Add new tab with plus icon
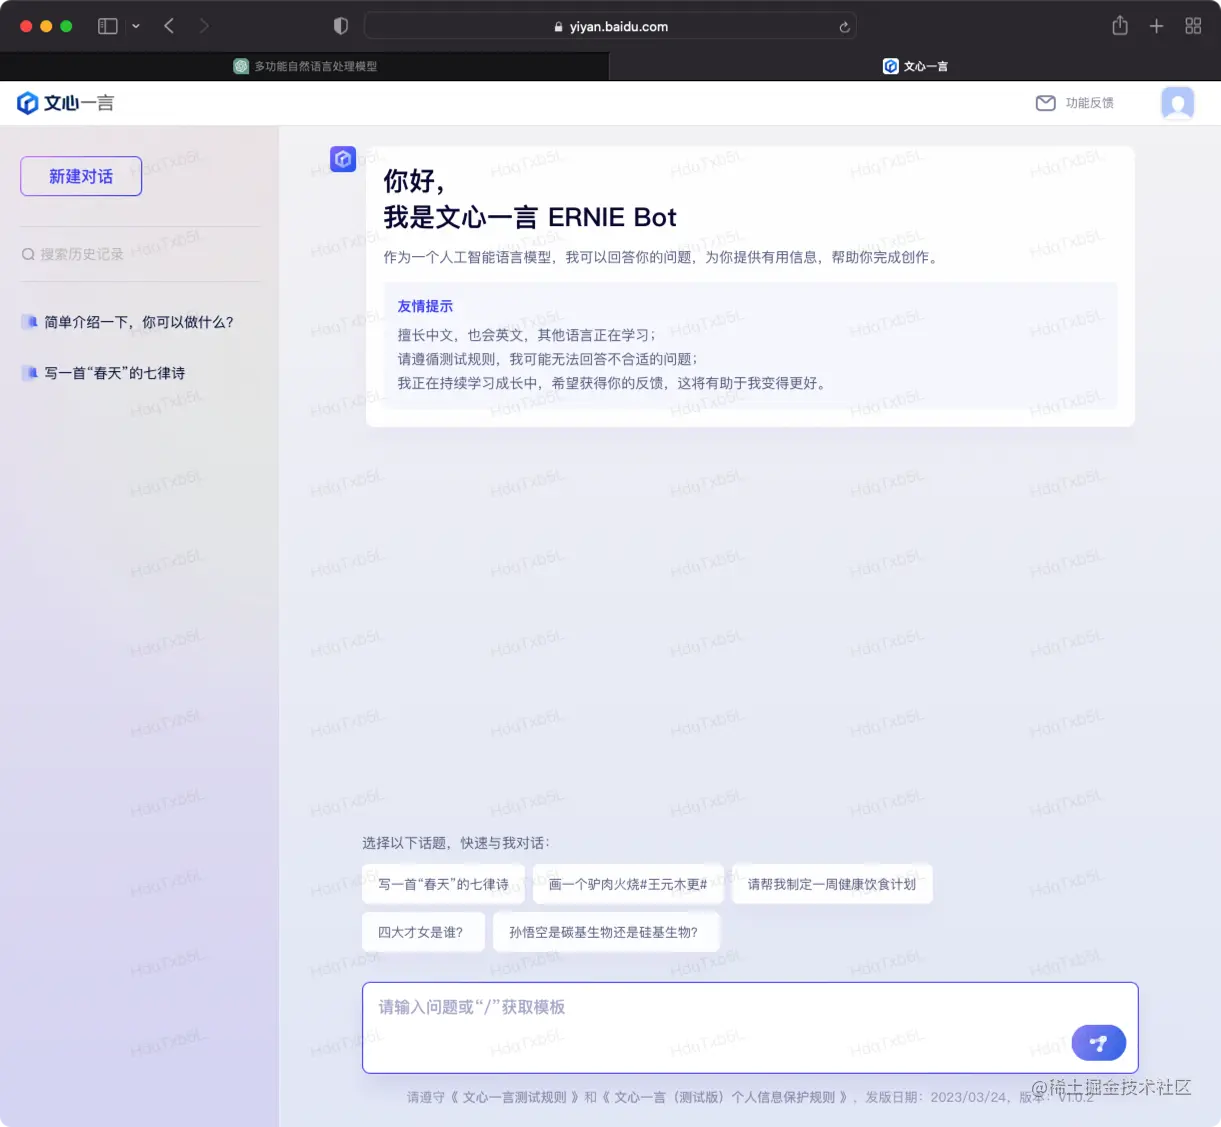Viewport: 1221px width, 1127px height. point(1156,26)
